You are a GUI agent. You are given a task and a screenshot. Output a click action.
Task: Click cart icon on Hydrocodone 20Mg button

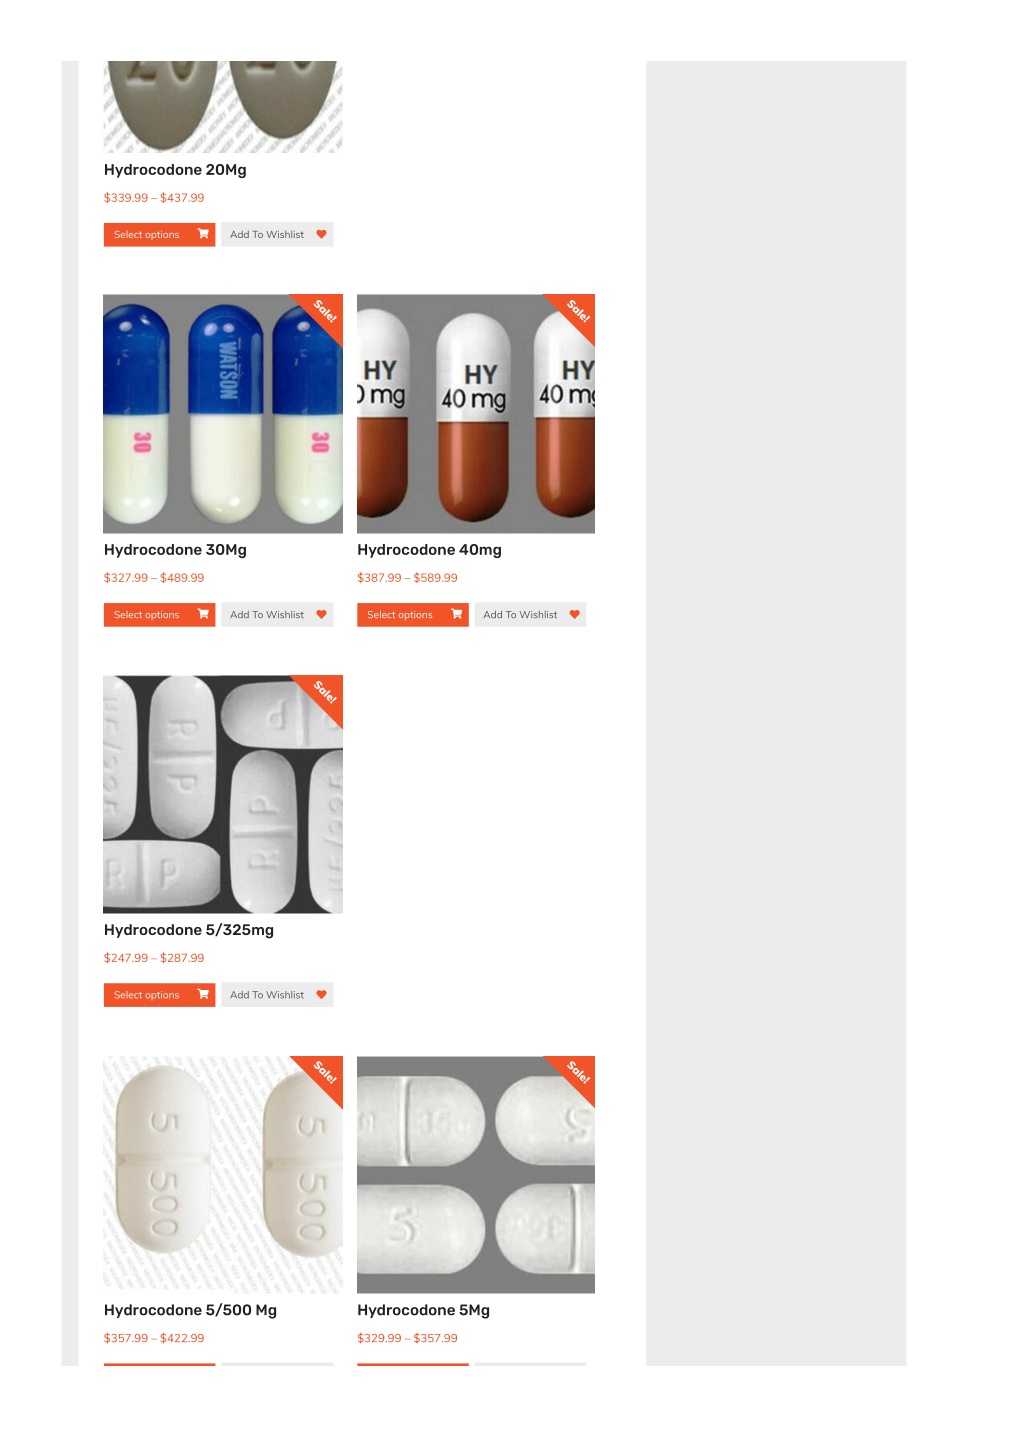click(x=203, y=234)
